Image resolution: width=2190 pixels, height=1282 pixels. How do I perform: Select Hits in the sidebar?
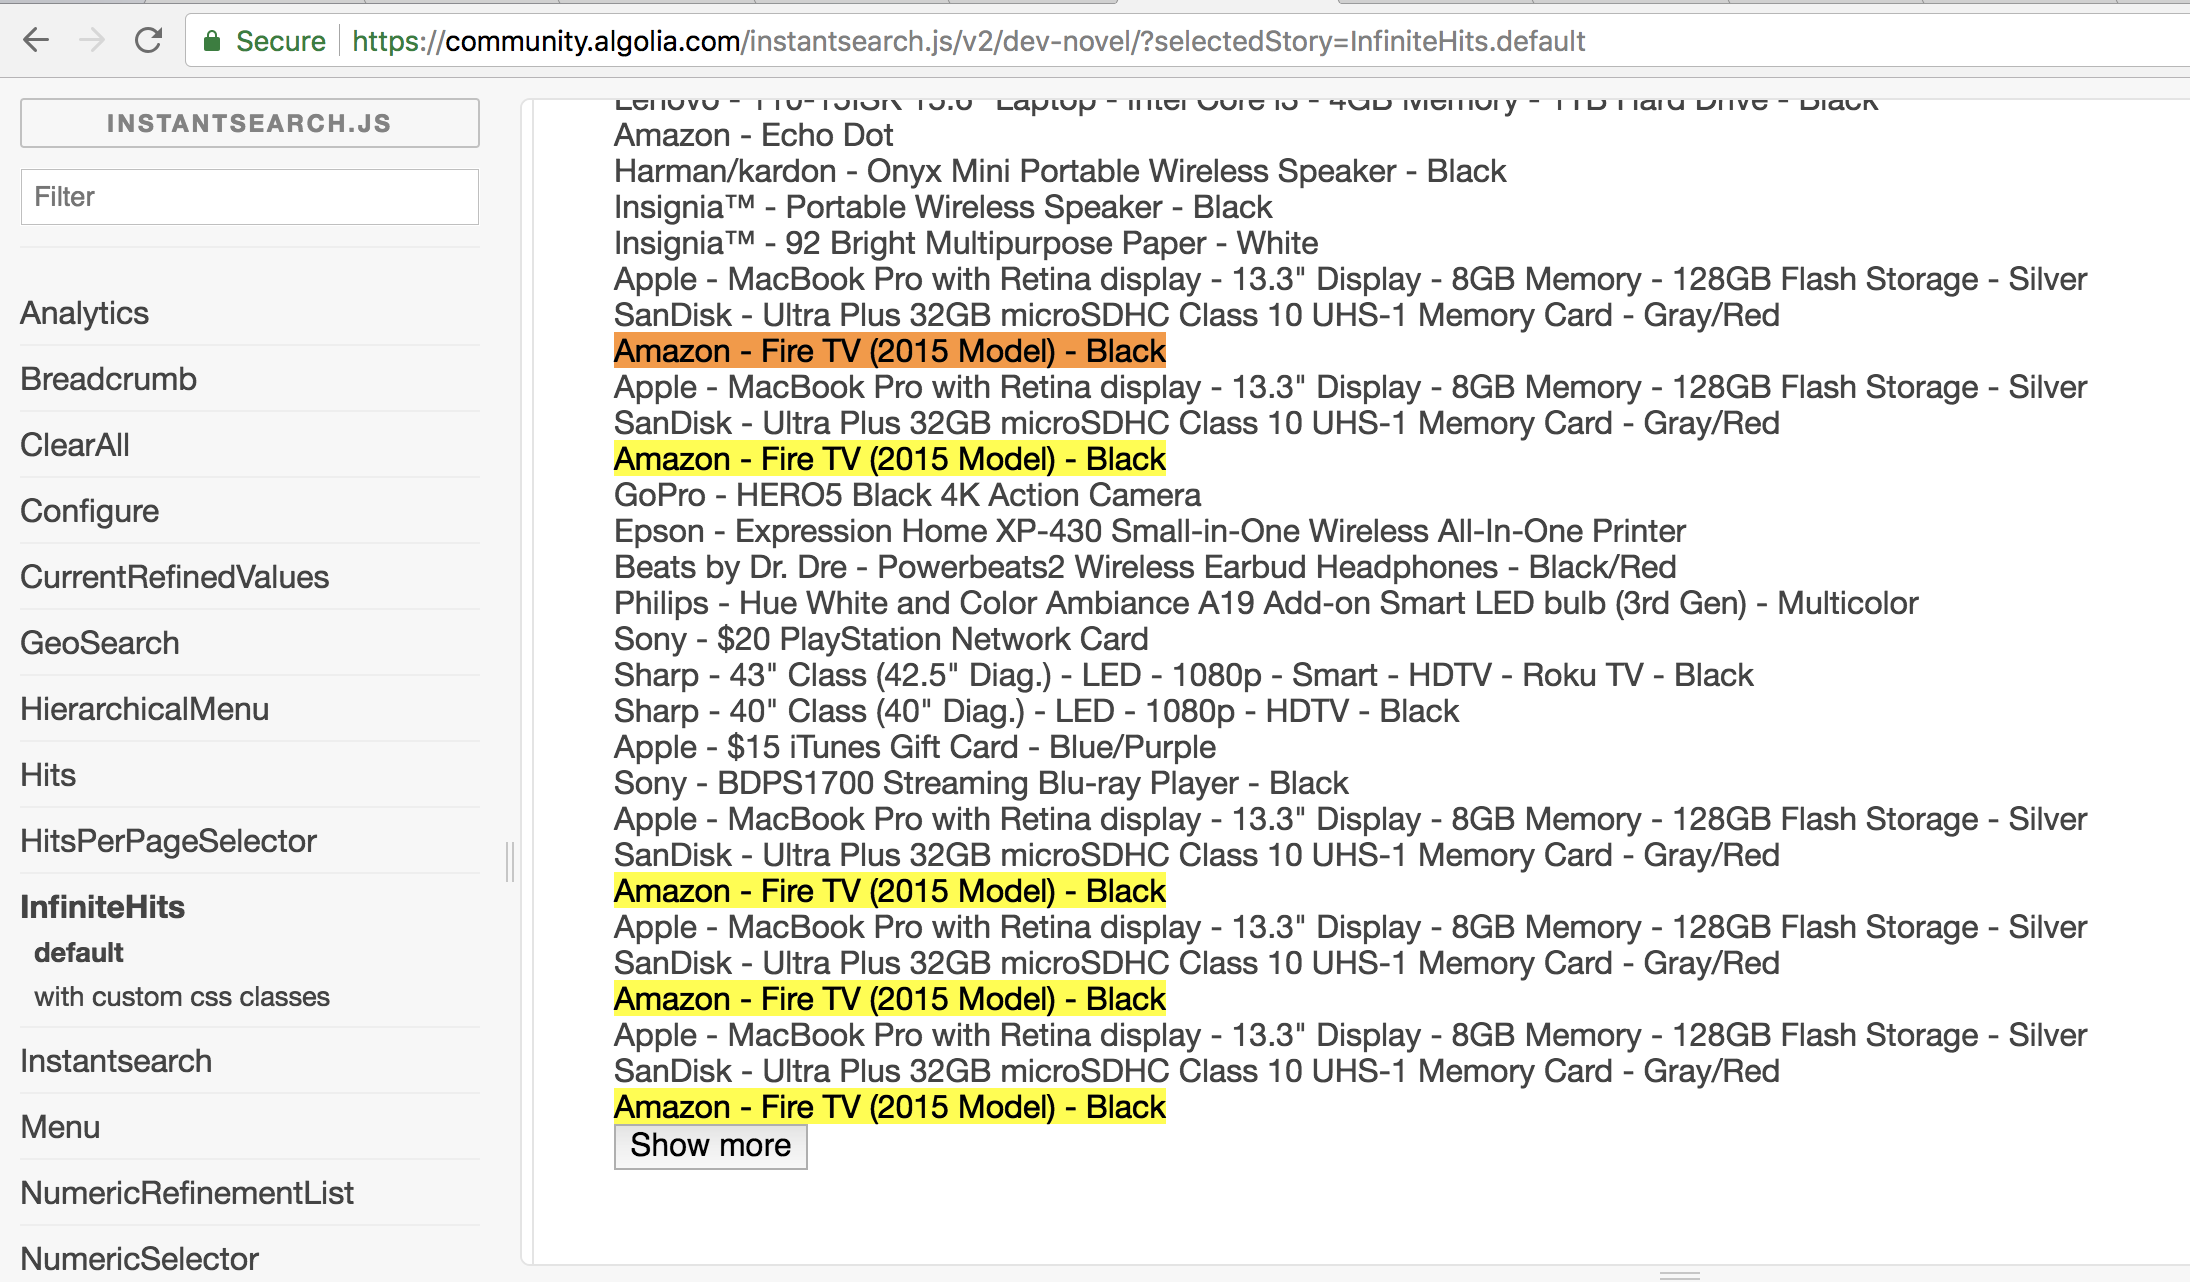48,775
